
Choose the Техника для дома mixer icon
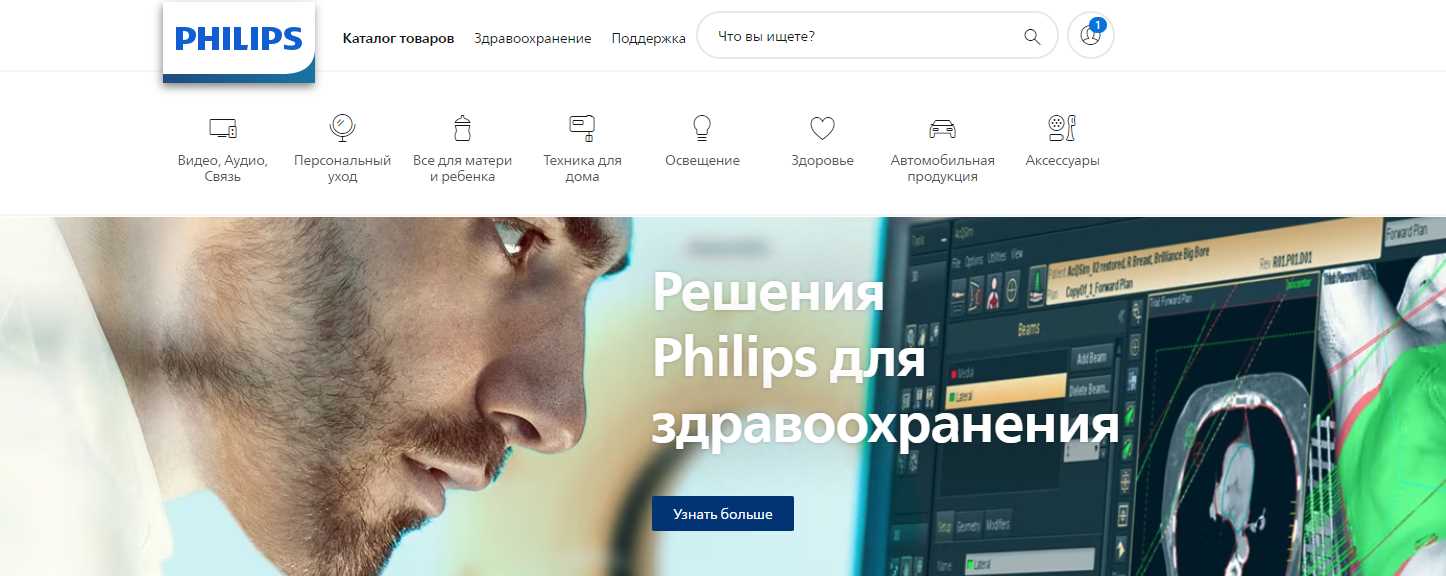[x=582, y=127]
